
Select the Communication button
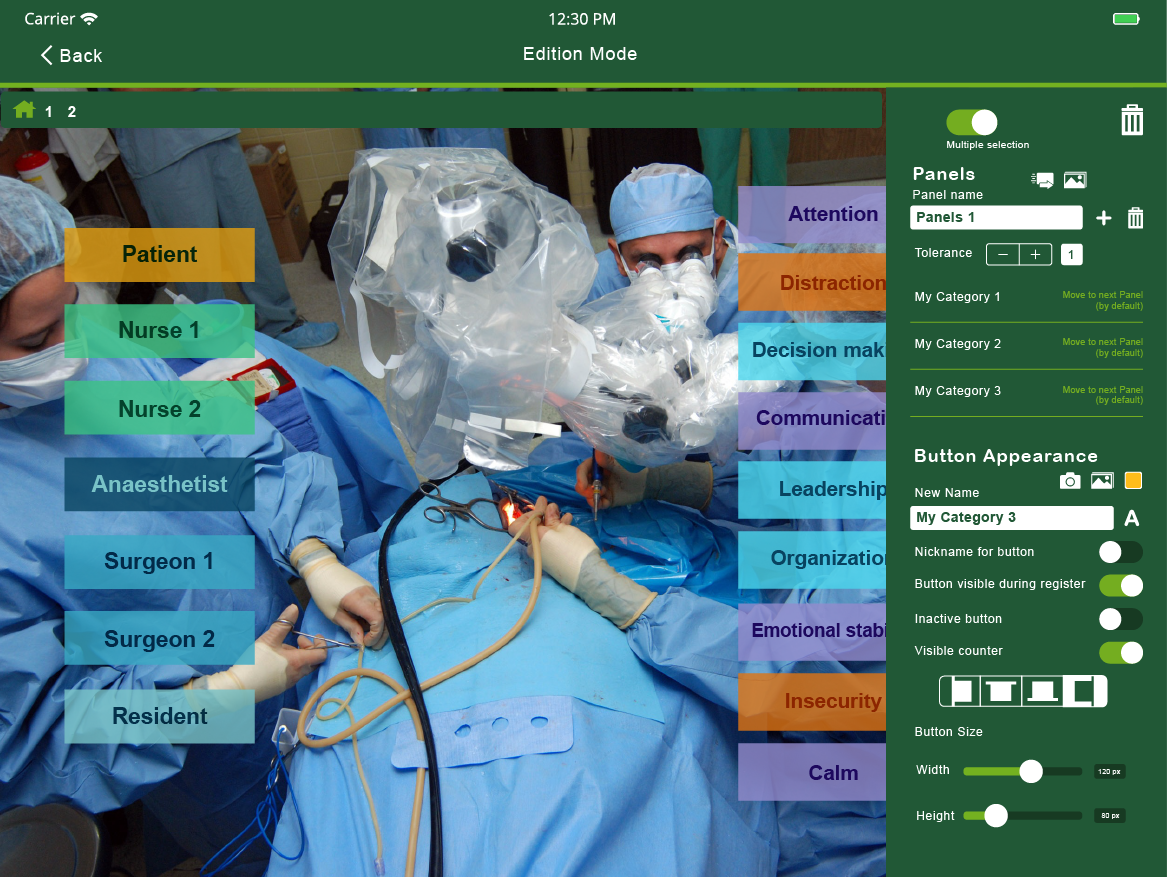tap(812, 419)
